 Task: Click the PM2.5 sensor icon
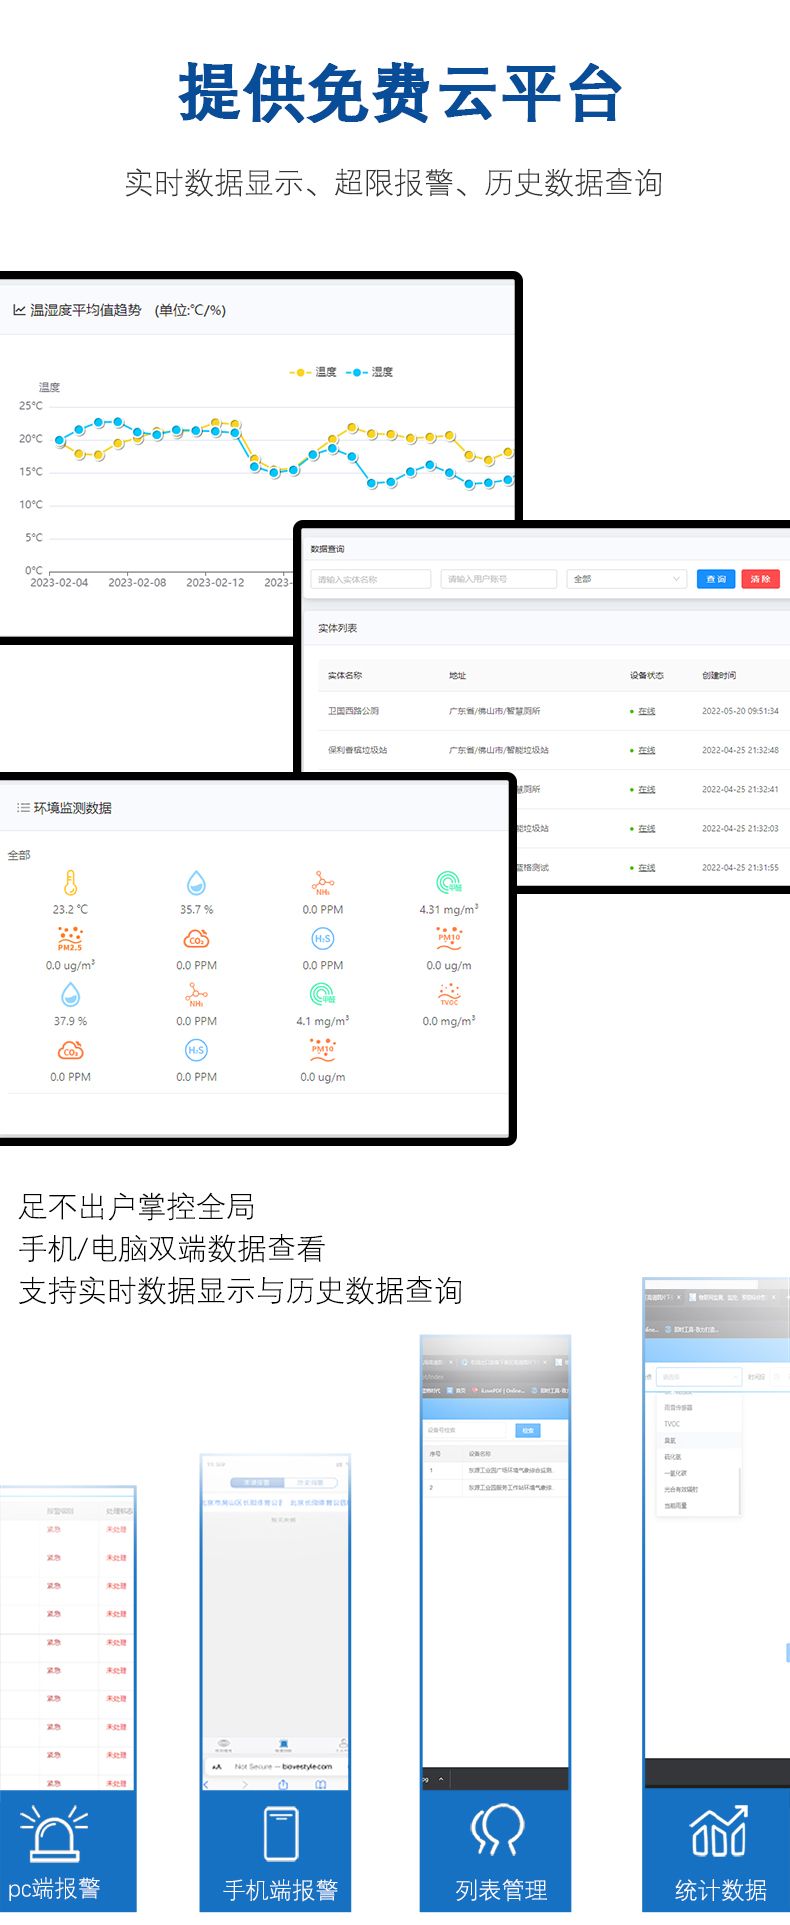click(x=70, y=939)
